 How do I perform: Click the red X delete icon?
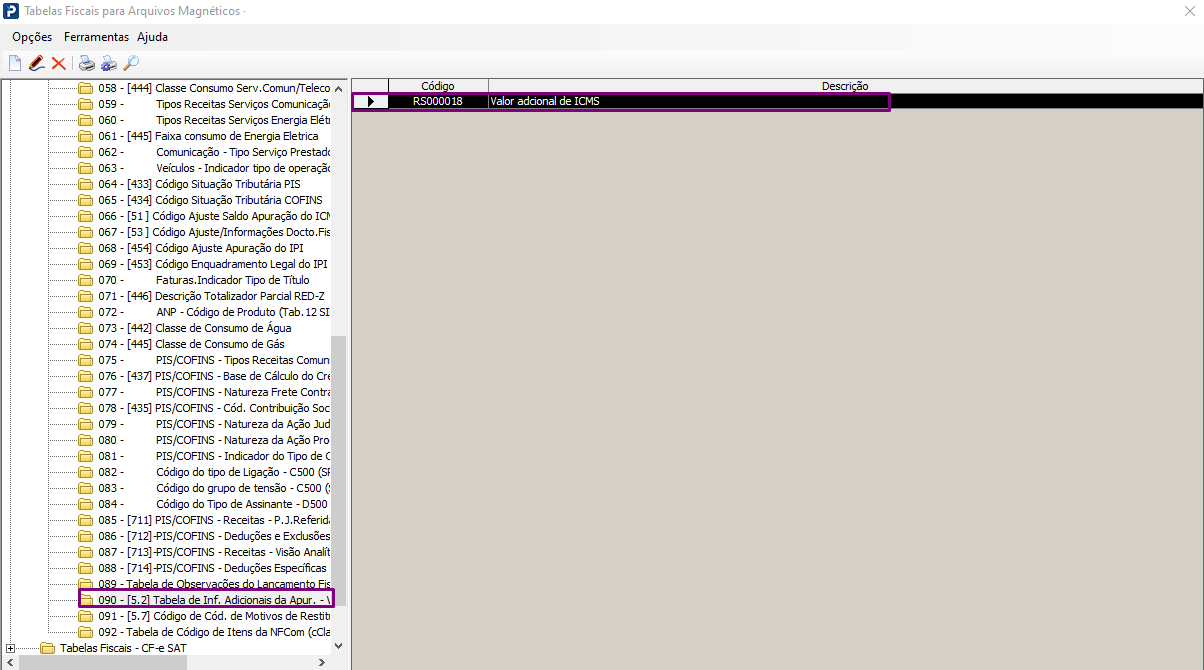pyautogui.click(x=58, y=64)
